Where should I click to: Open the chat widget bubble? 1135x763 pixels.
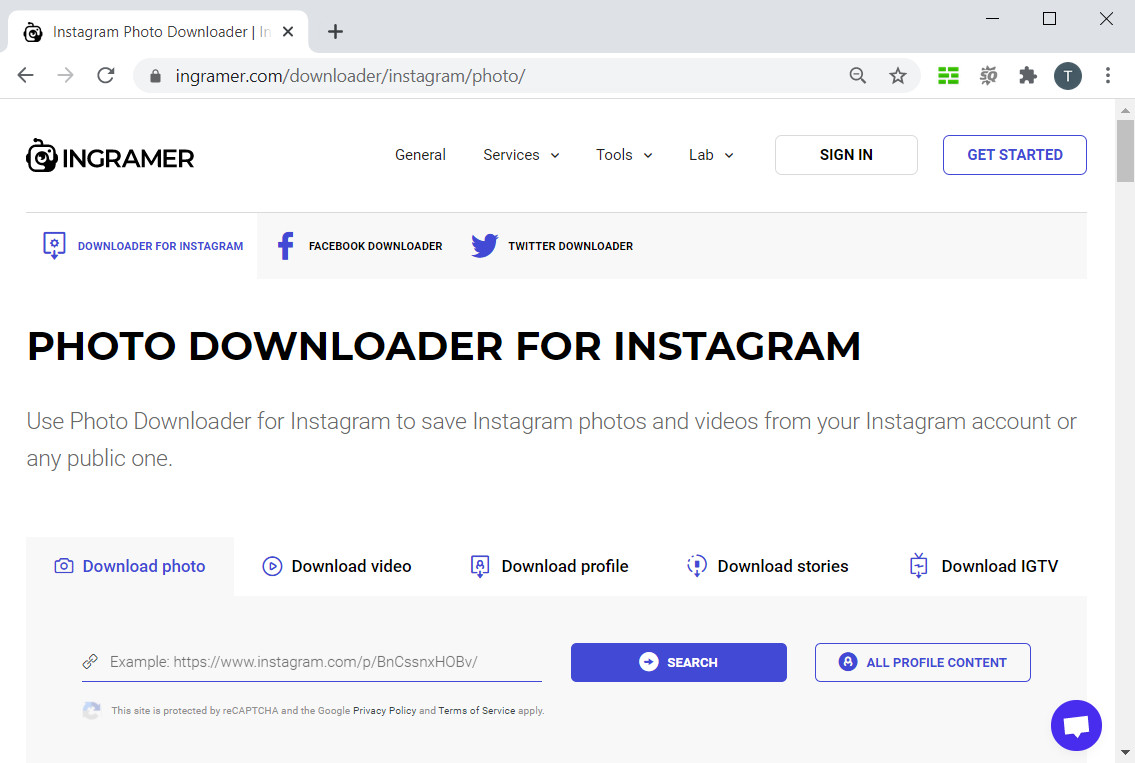point(1076,725)
